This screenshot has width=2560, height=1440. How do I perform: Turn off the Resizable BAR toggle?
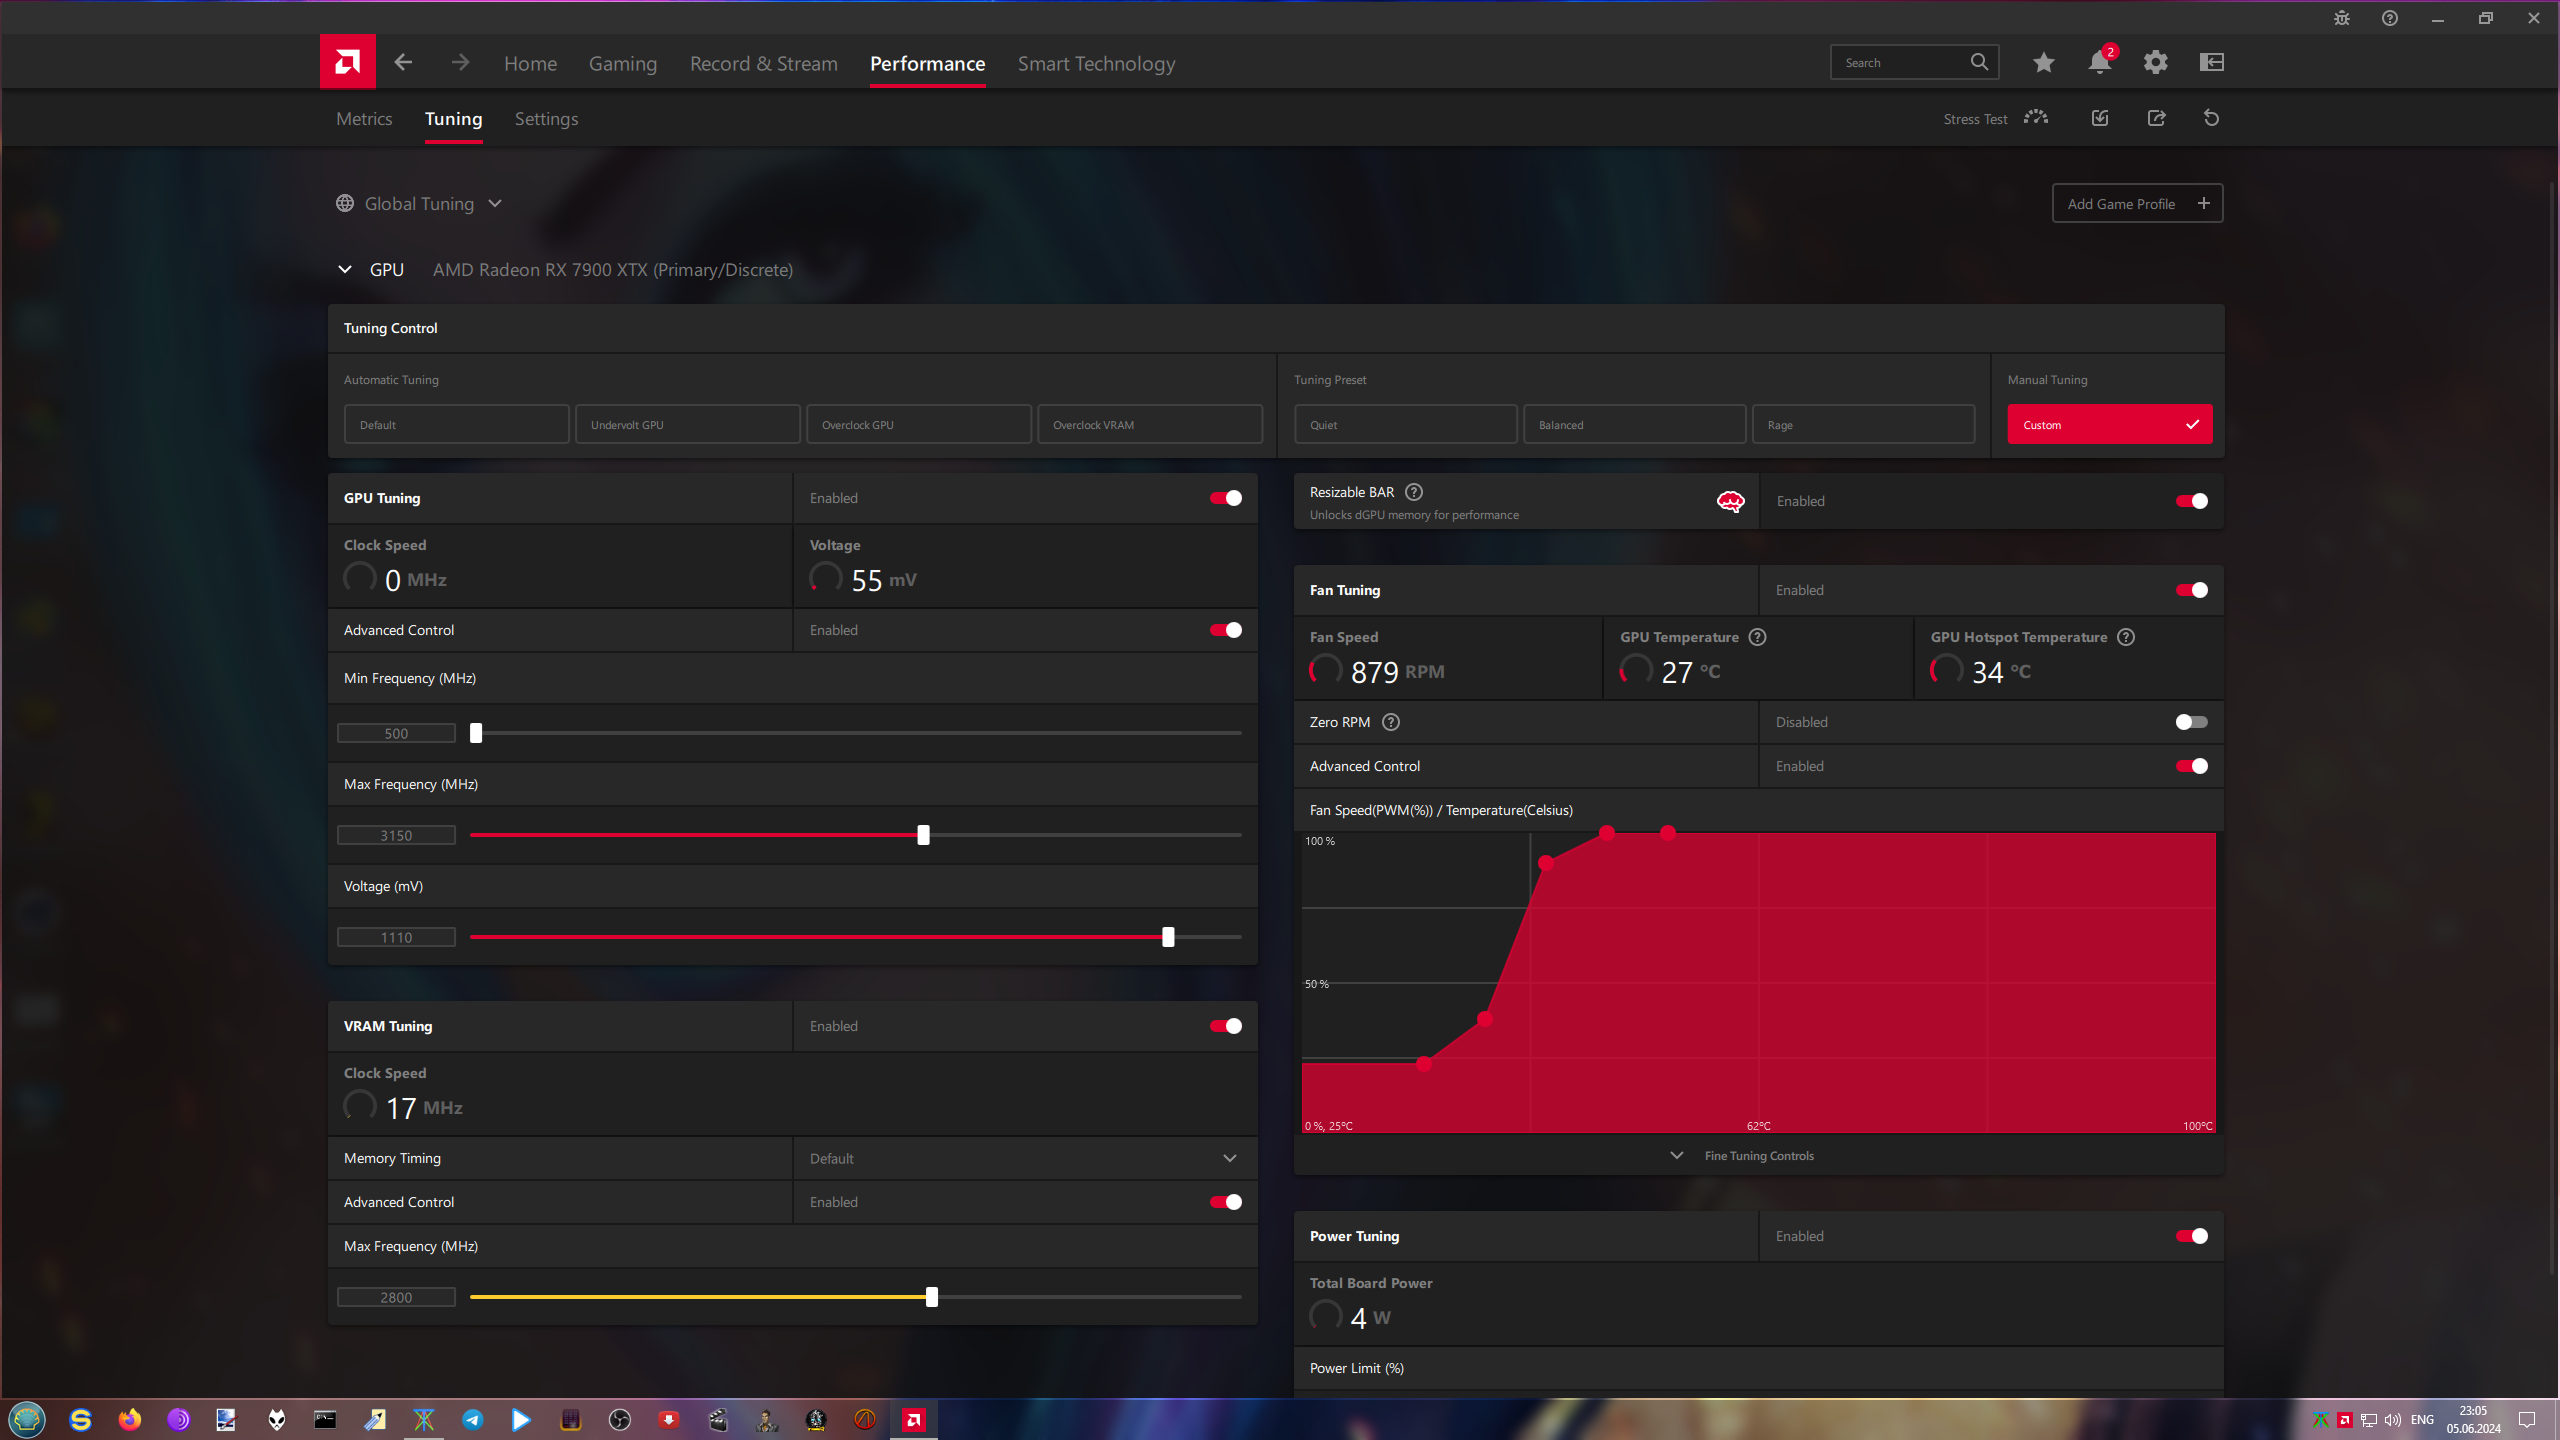coord(2191,501)
